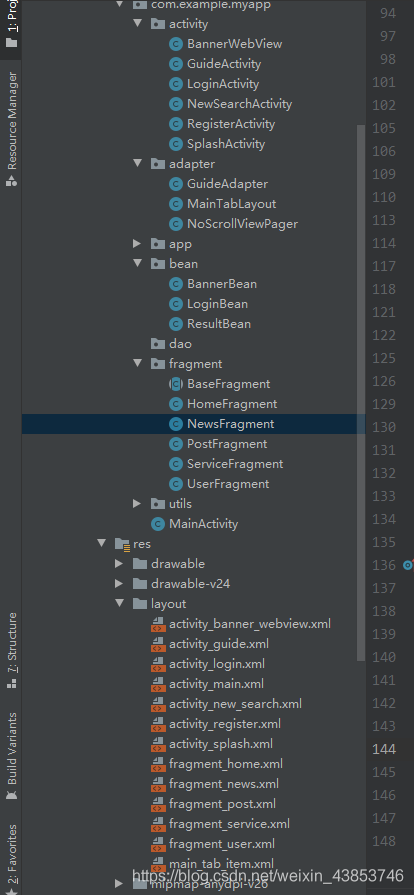Select activity_splash.xml file

click(x=220, y=744)
